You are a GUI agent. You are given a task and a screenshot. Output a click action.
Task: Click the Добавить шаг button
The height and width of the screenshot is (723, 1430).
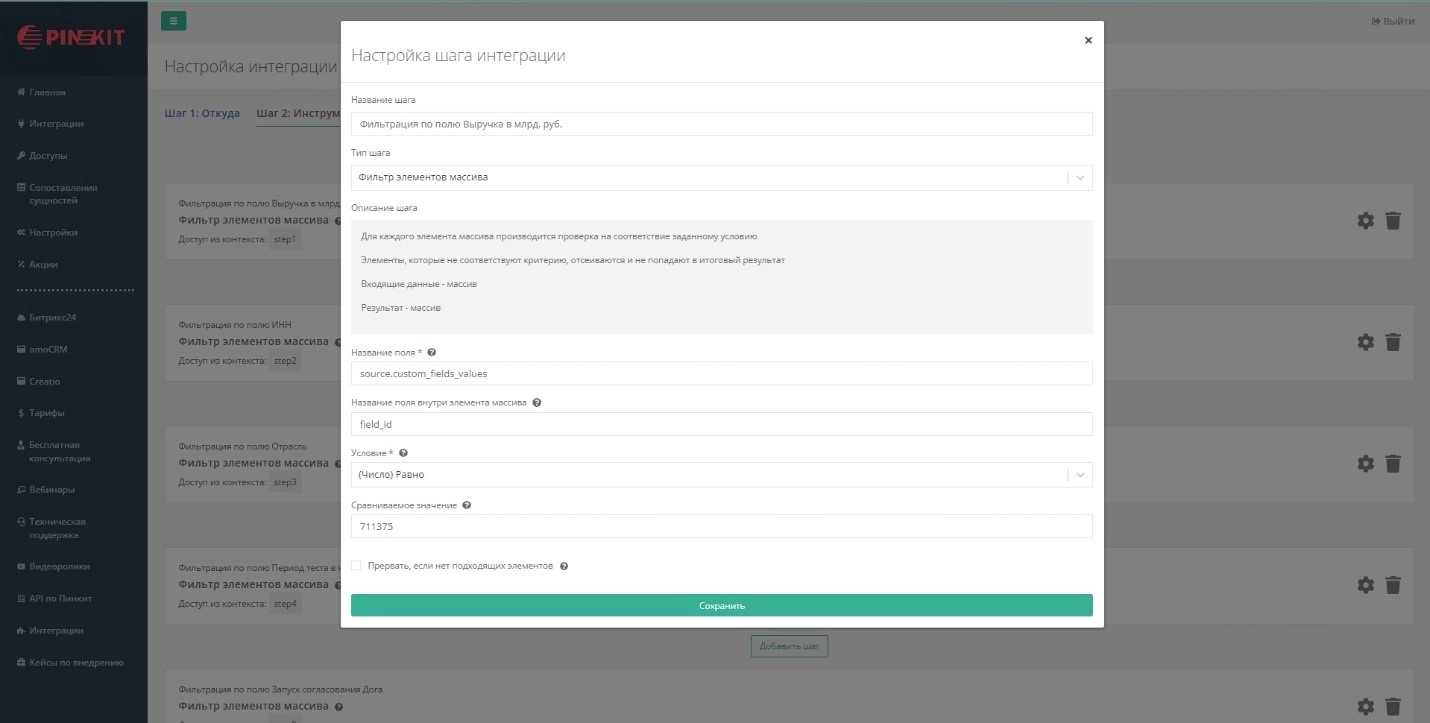789,646
